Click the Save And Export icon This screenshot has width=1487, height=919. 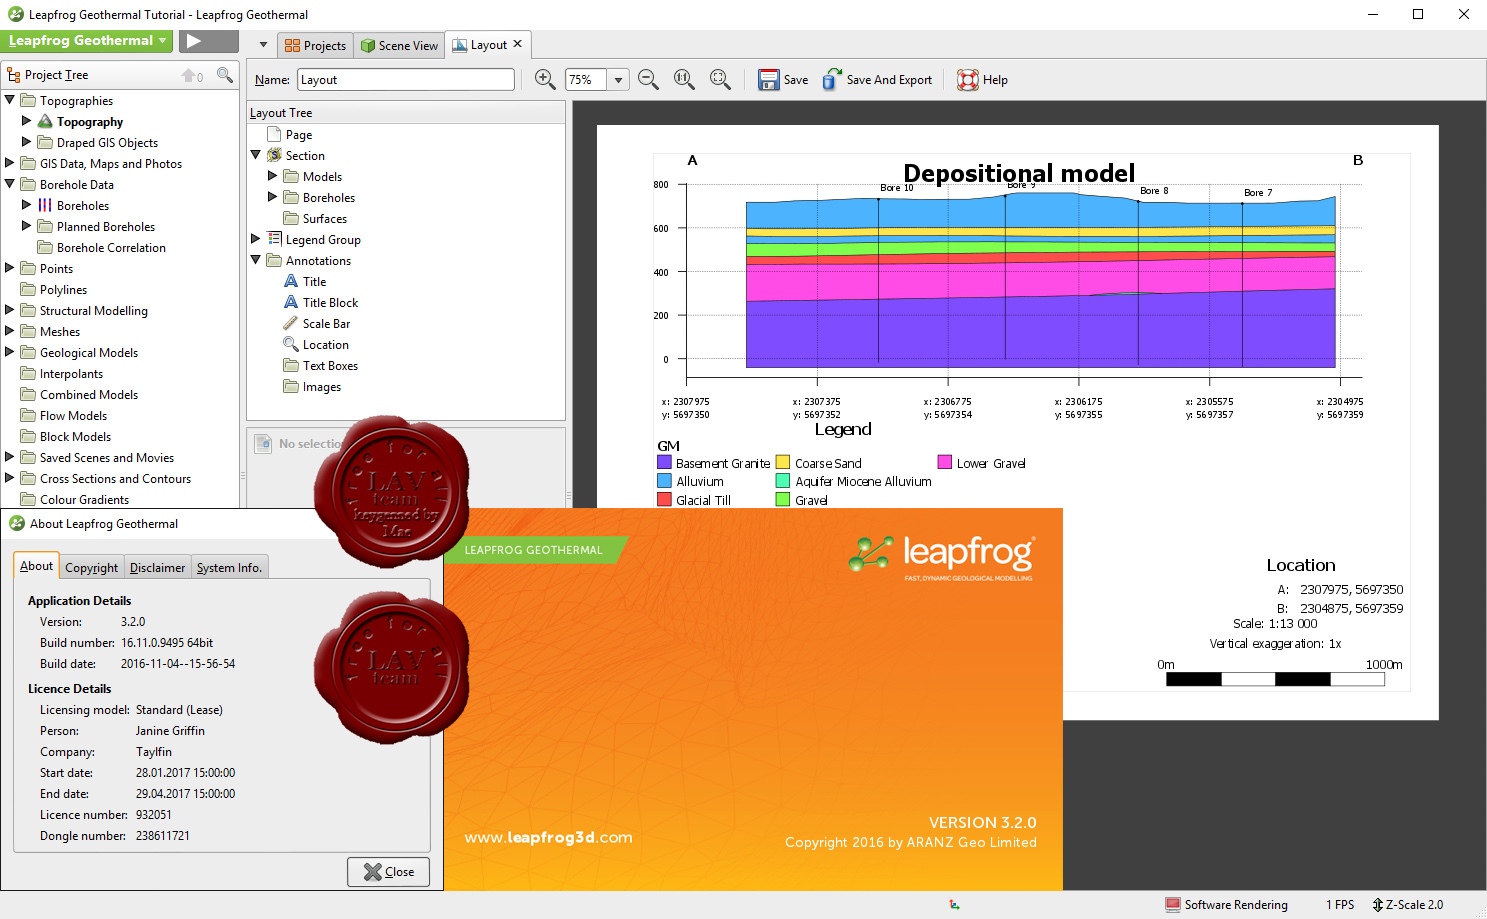coord(832,79)
